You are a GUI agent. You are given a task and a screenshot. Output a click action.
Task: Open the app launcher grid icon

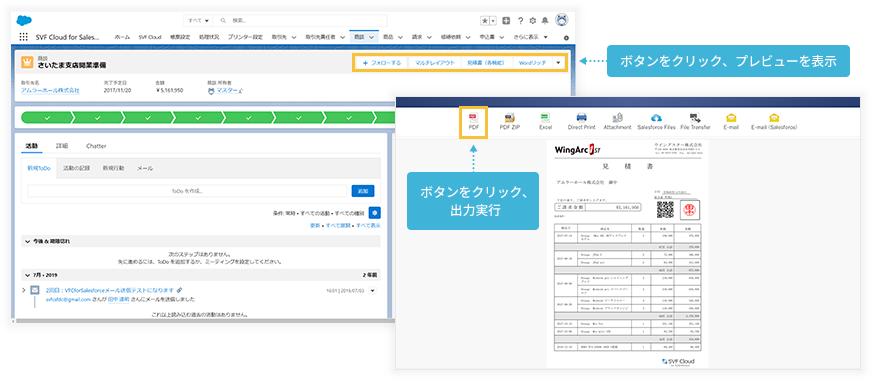[23, 37]
